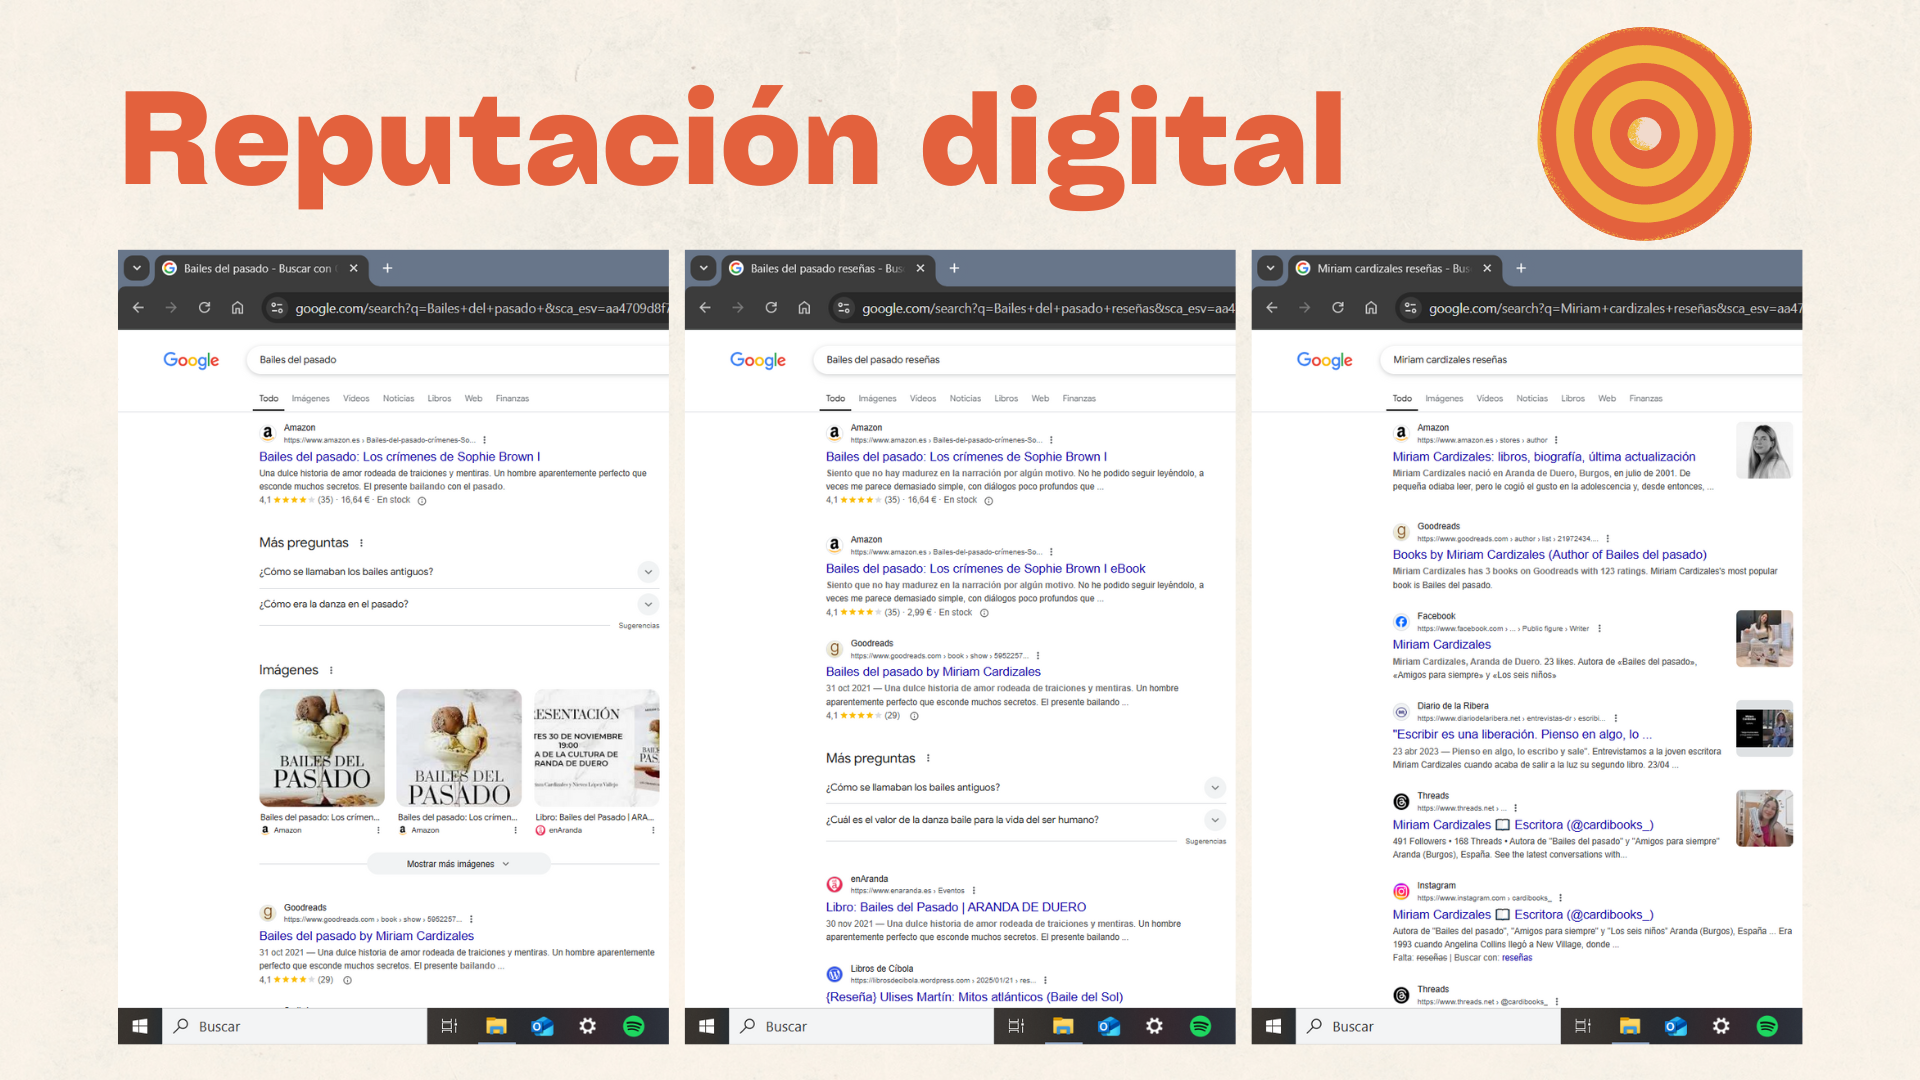The width and height of the screenshot is (1920, 1080).
Task: Click the first Bailes del Pasado book cover thumbnail
Action: click(x=322, y=748)
